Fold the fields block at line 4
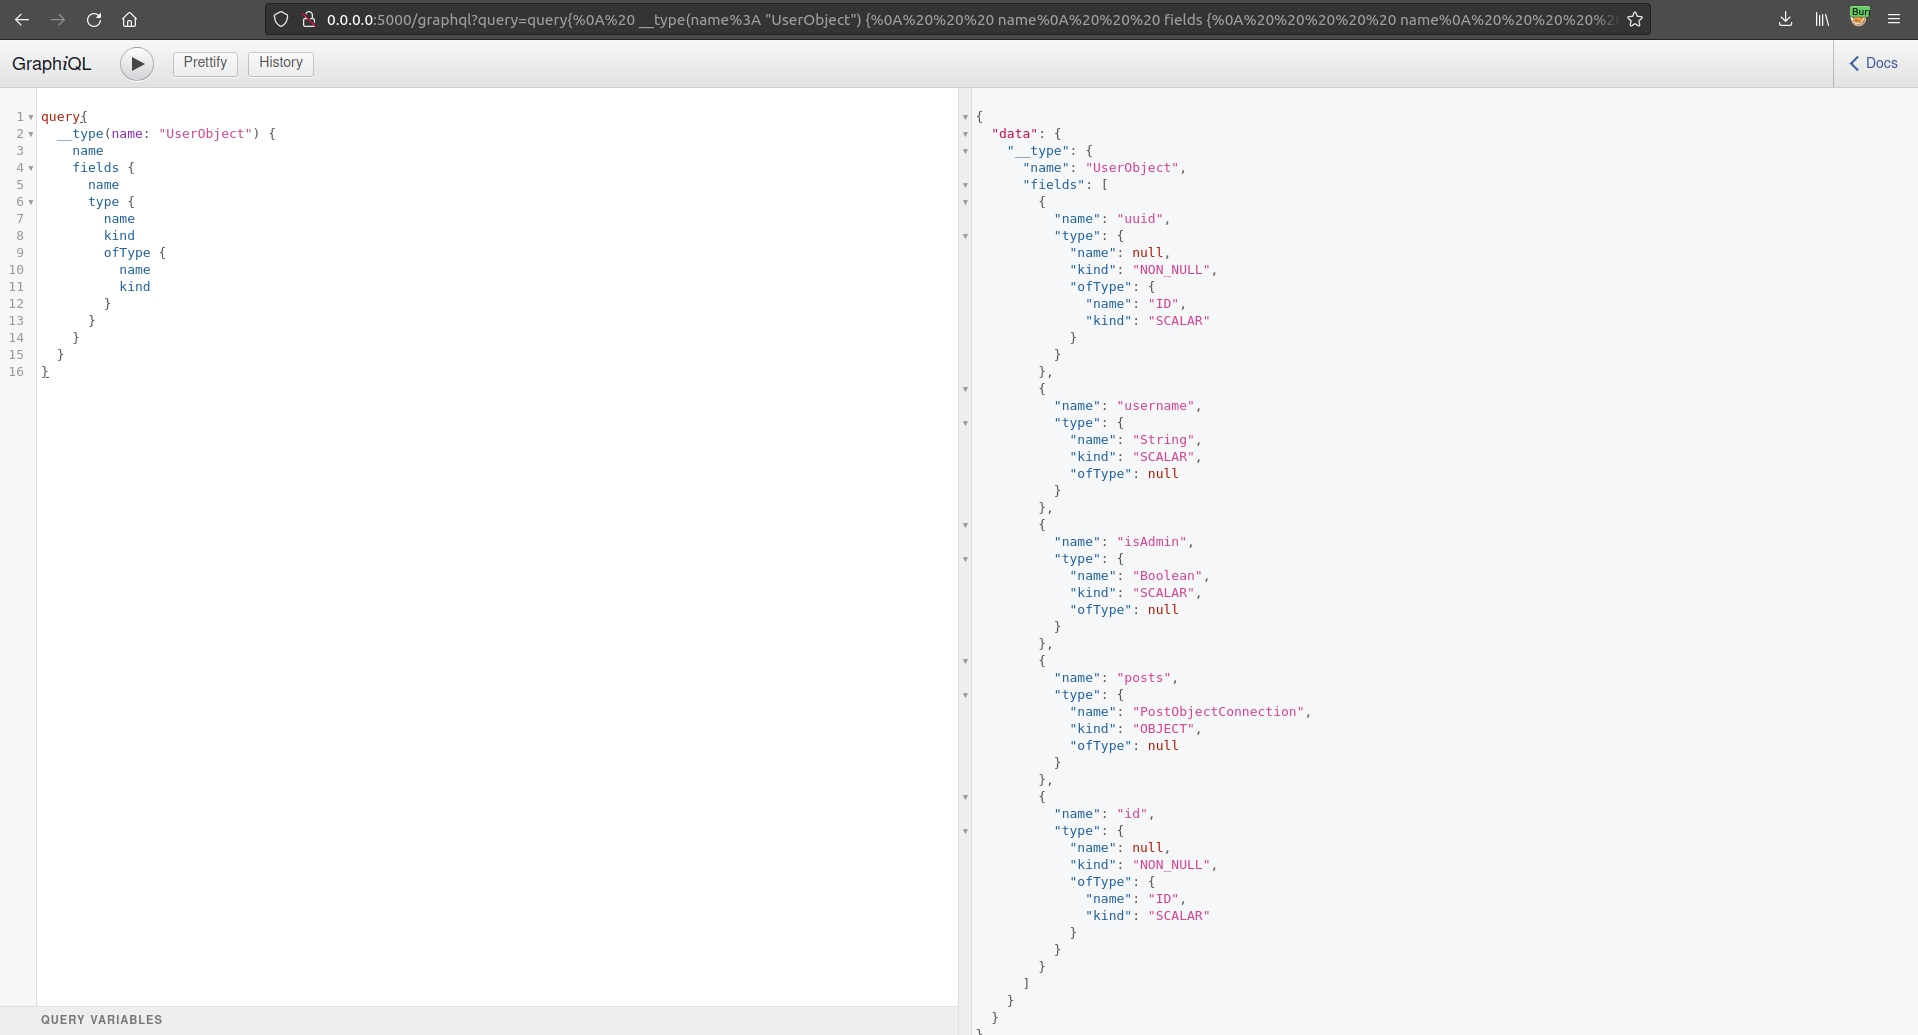 (31, 168)
